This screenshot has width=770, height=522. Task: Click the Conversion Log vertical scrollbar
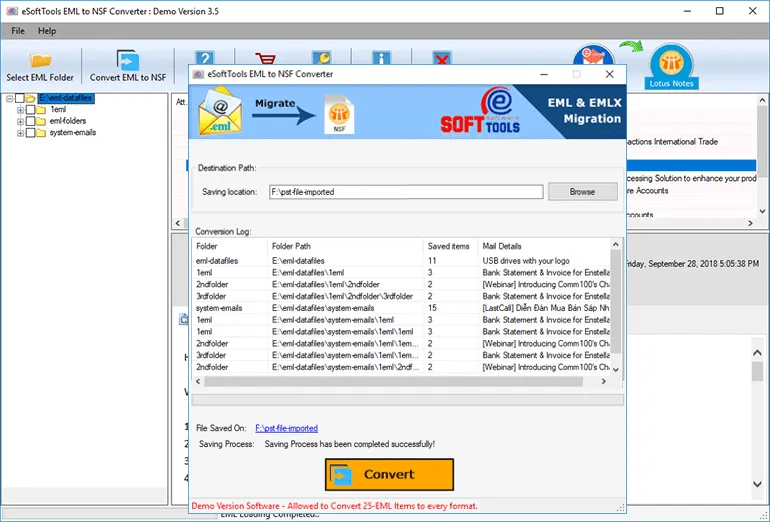coord(616,307)
